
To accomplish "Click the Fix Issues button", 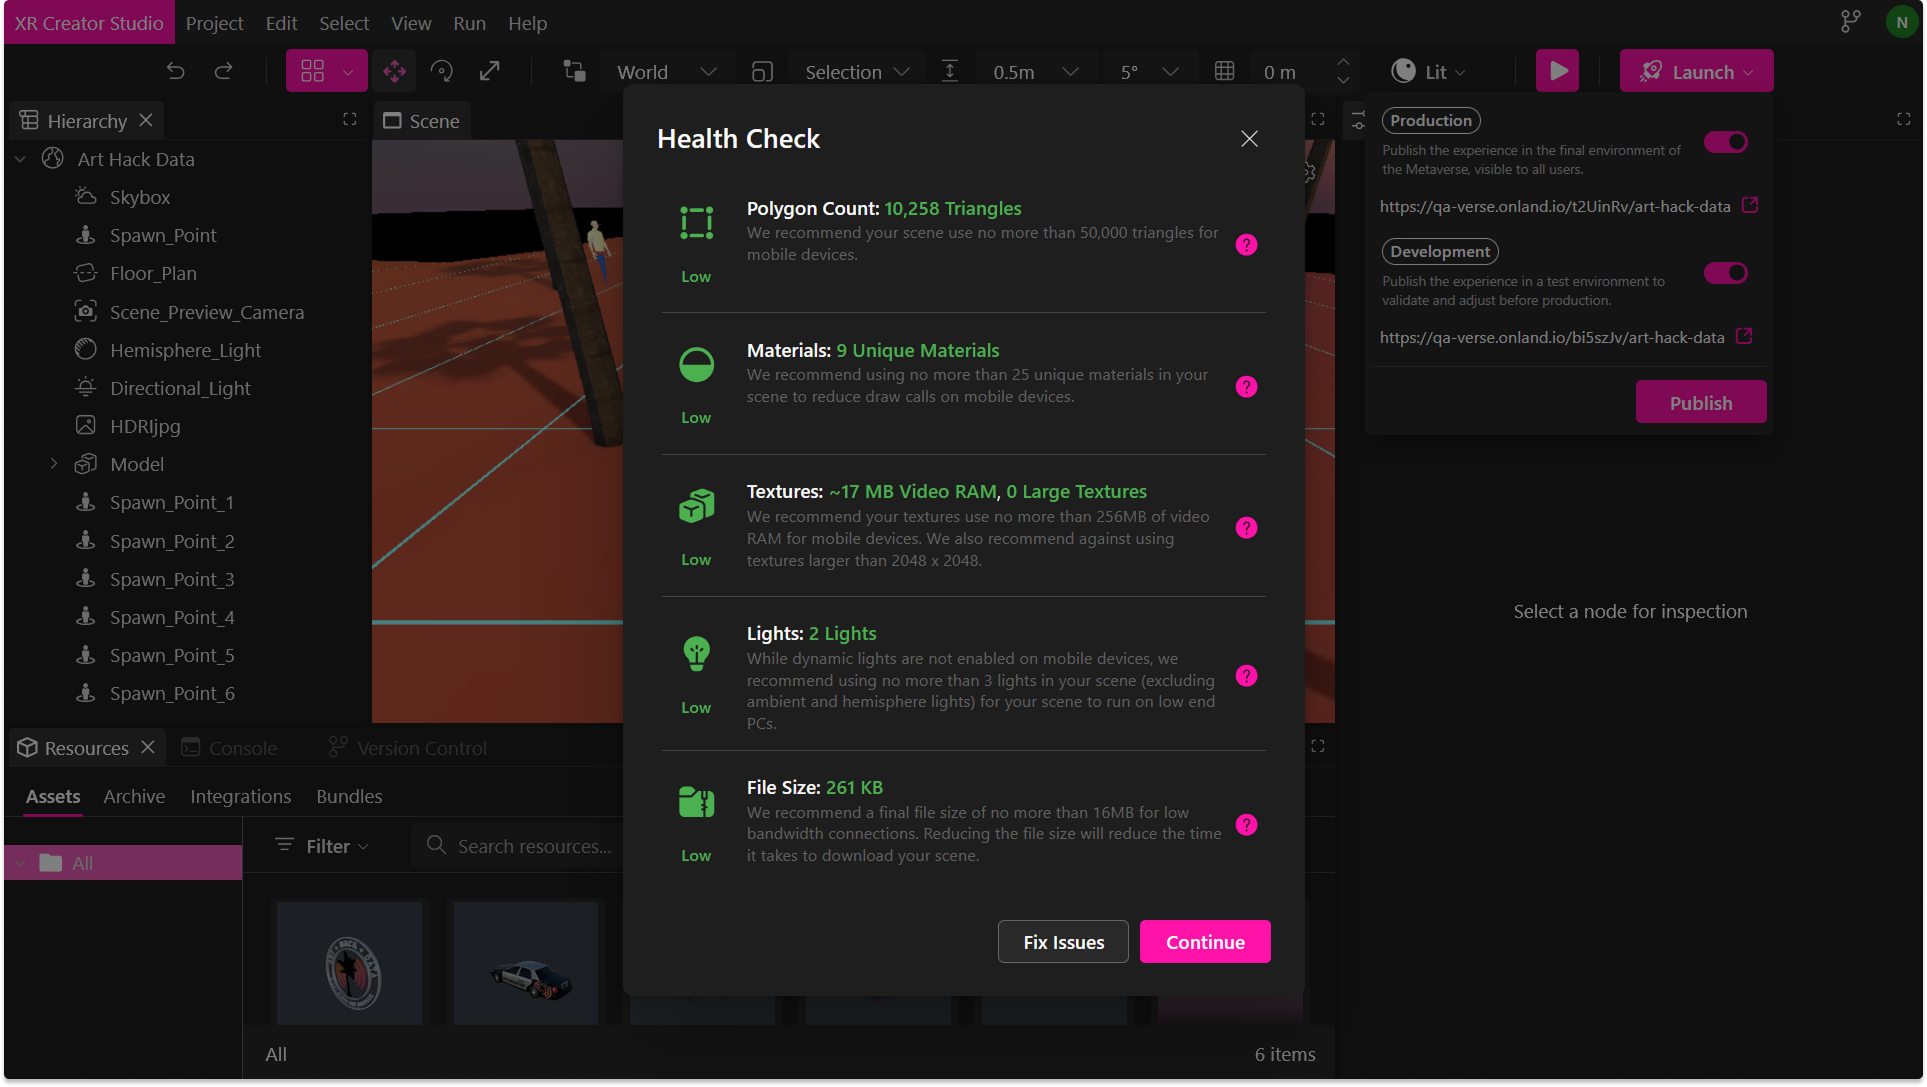I will (x=1063, y=942).
